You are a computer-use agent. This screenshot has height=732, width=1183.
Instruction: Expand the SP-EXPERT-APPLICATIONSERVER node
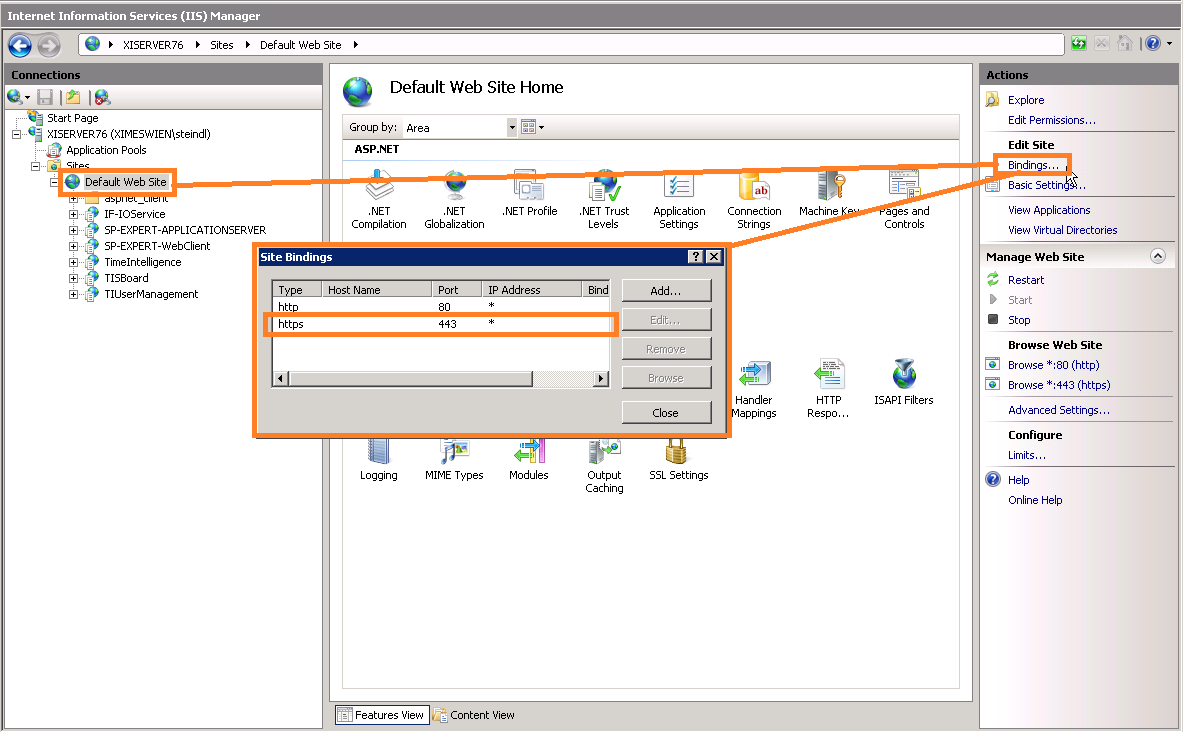click(73, 230)
